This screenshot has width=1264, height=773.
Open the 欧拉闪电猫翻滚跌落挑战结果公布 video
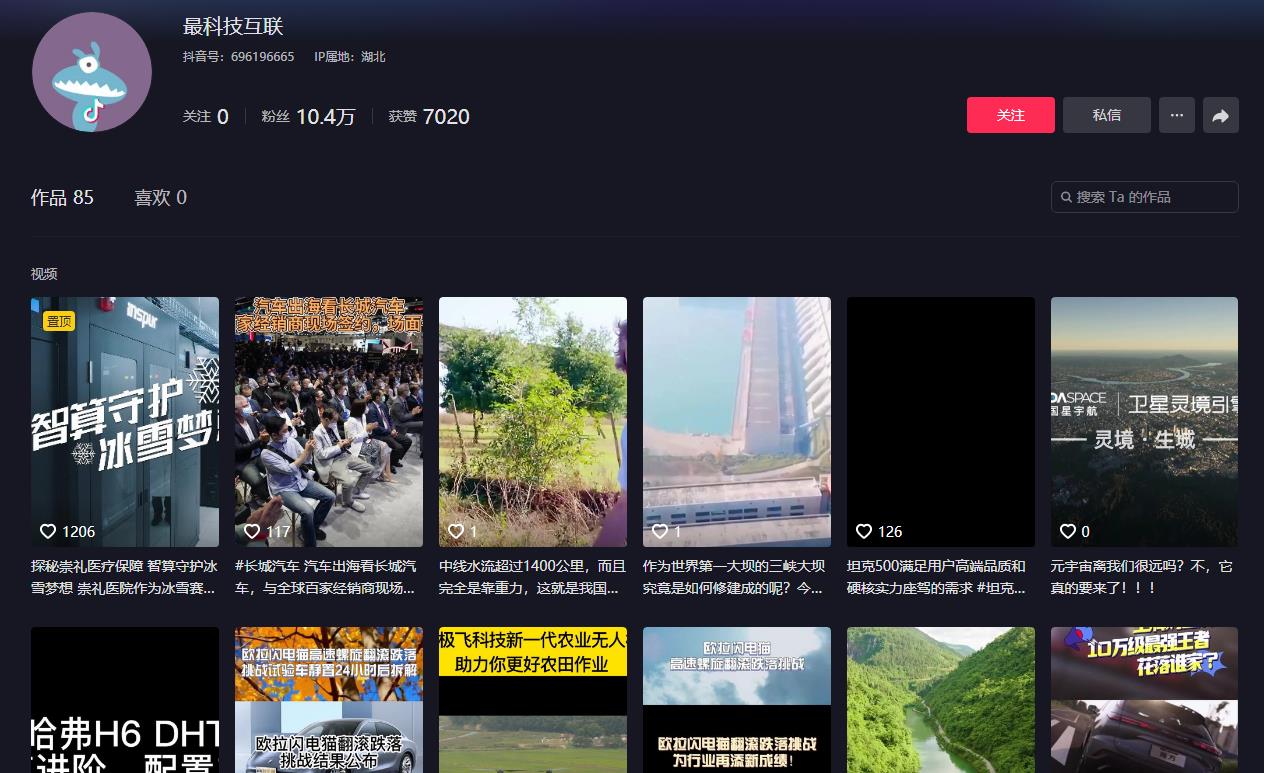(x=329, y=700)
